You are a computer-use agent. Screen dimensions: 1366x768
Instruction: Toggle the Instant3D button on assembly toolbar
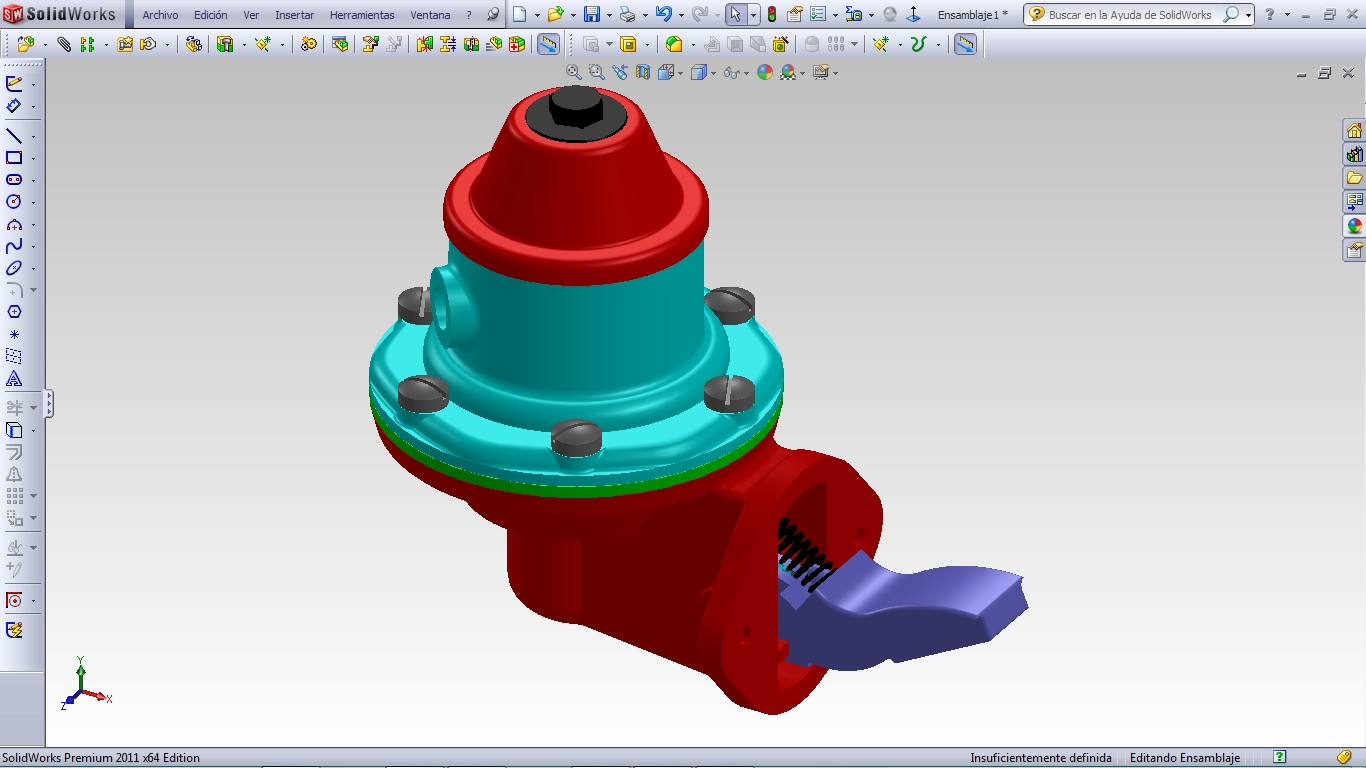(x=548, y=45)
